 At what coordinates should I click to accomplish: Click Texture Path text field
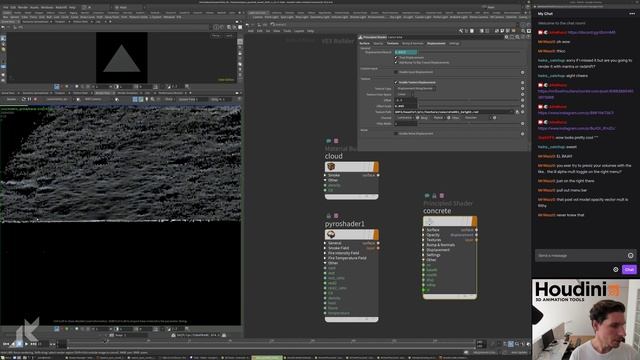click(x=453, y=112)
